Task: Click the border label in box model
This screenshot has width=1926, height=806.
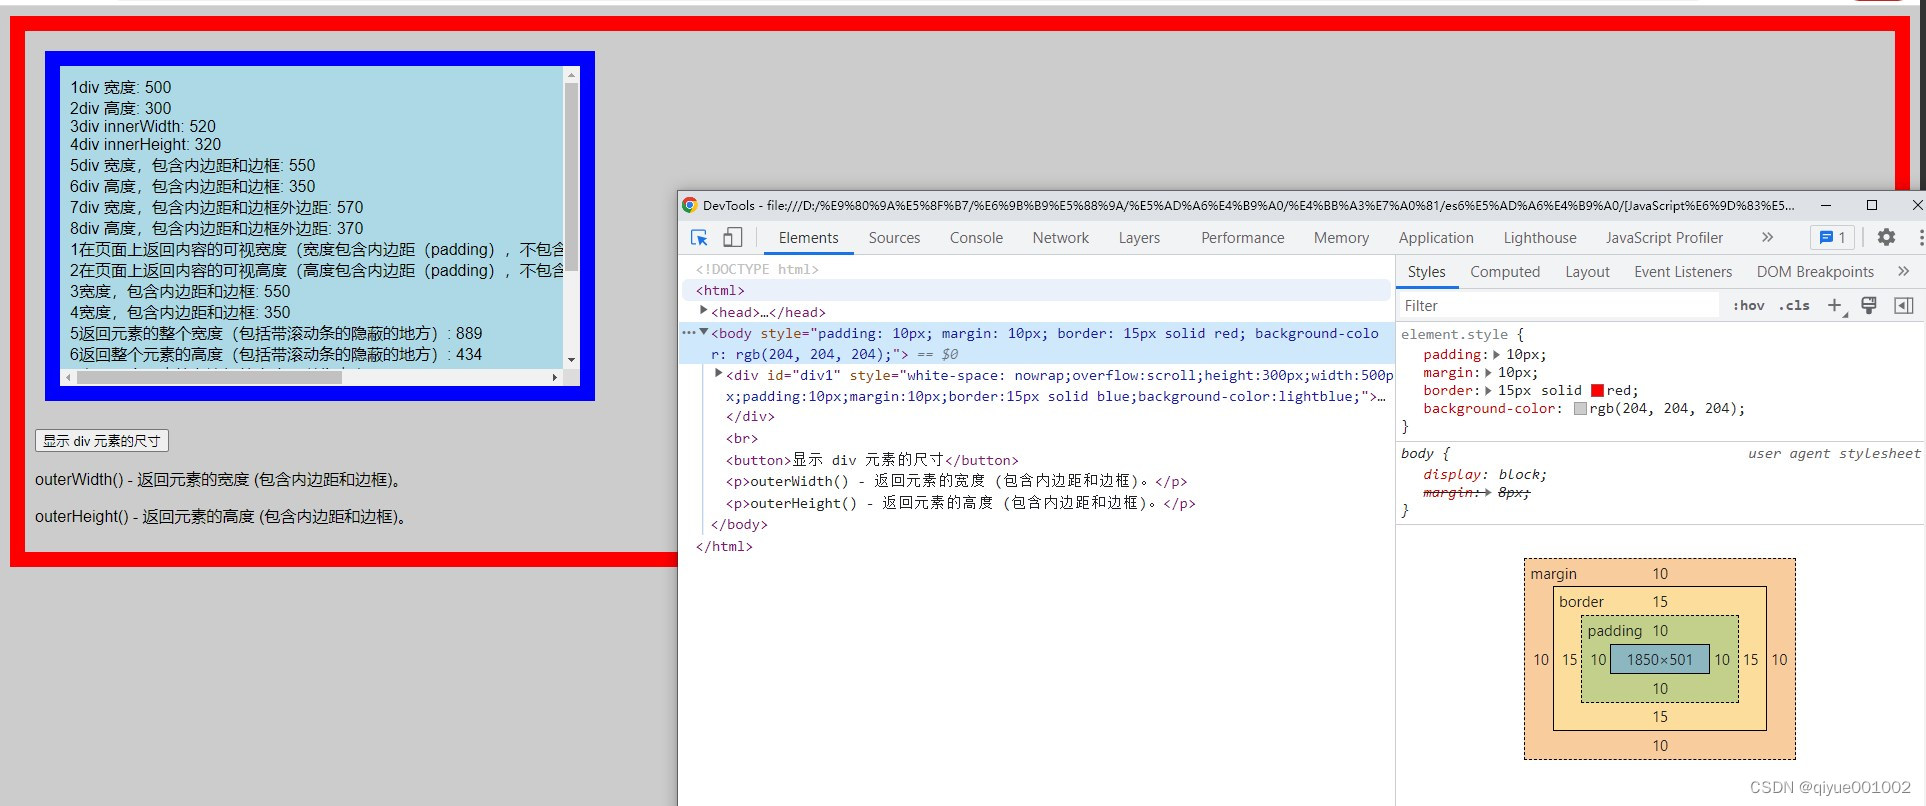Action: 1581,602
